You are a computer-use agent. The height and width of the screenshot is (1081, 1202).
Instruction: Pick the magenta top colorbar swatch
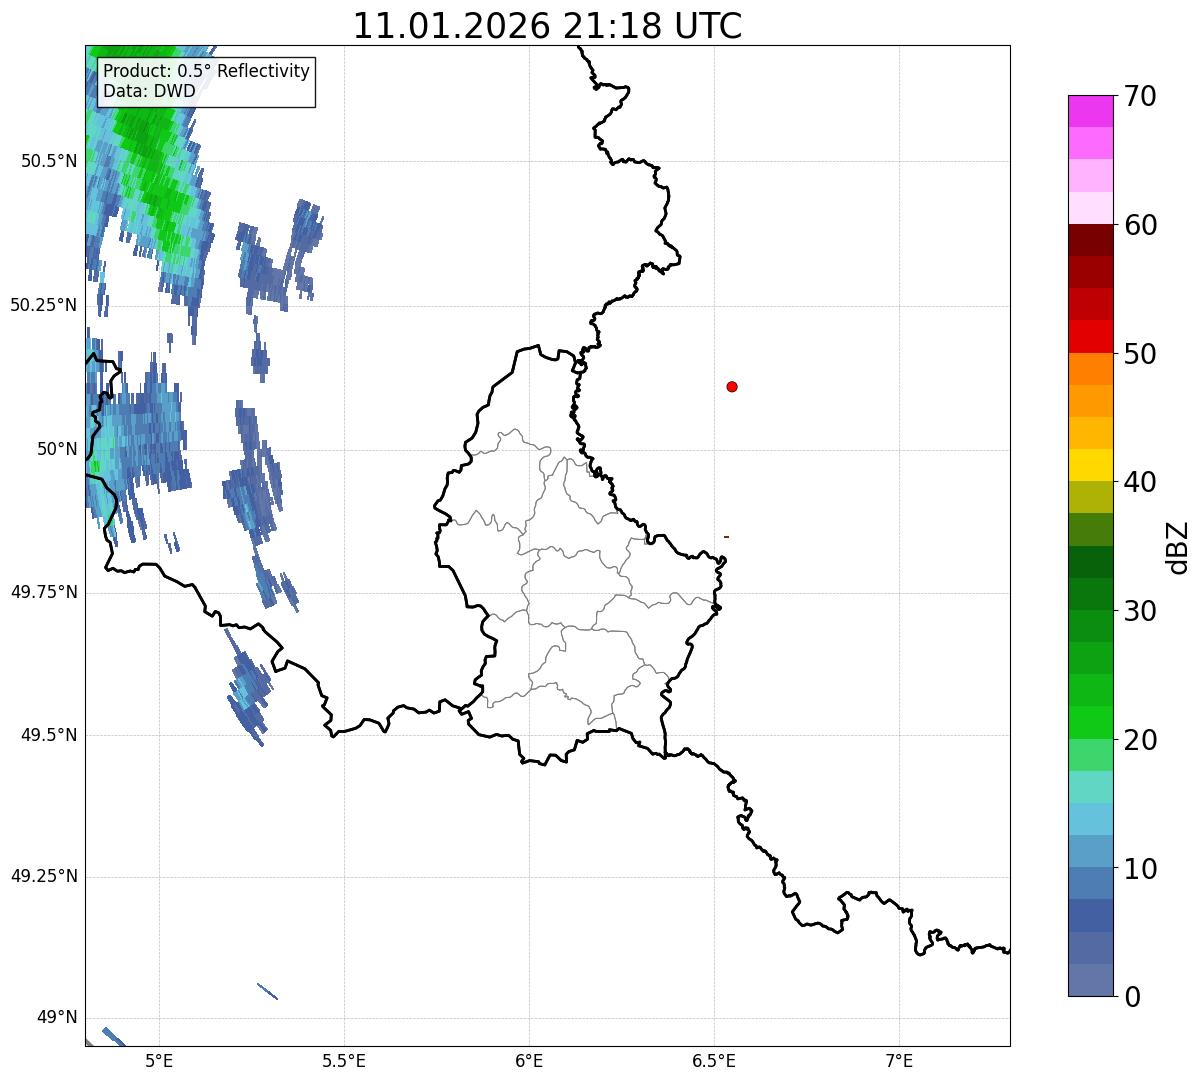click(1090, 111)
